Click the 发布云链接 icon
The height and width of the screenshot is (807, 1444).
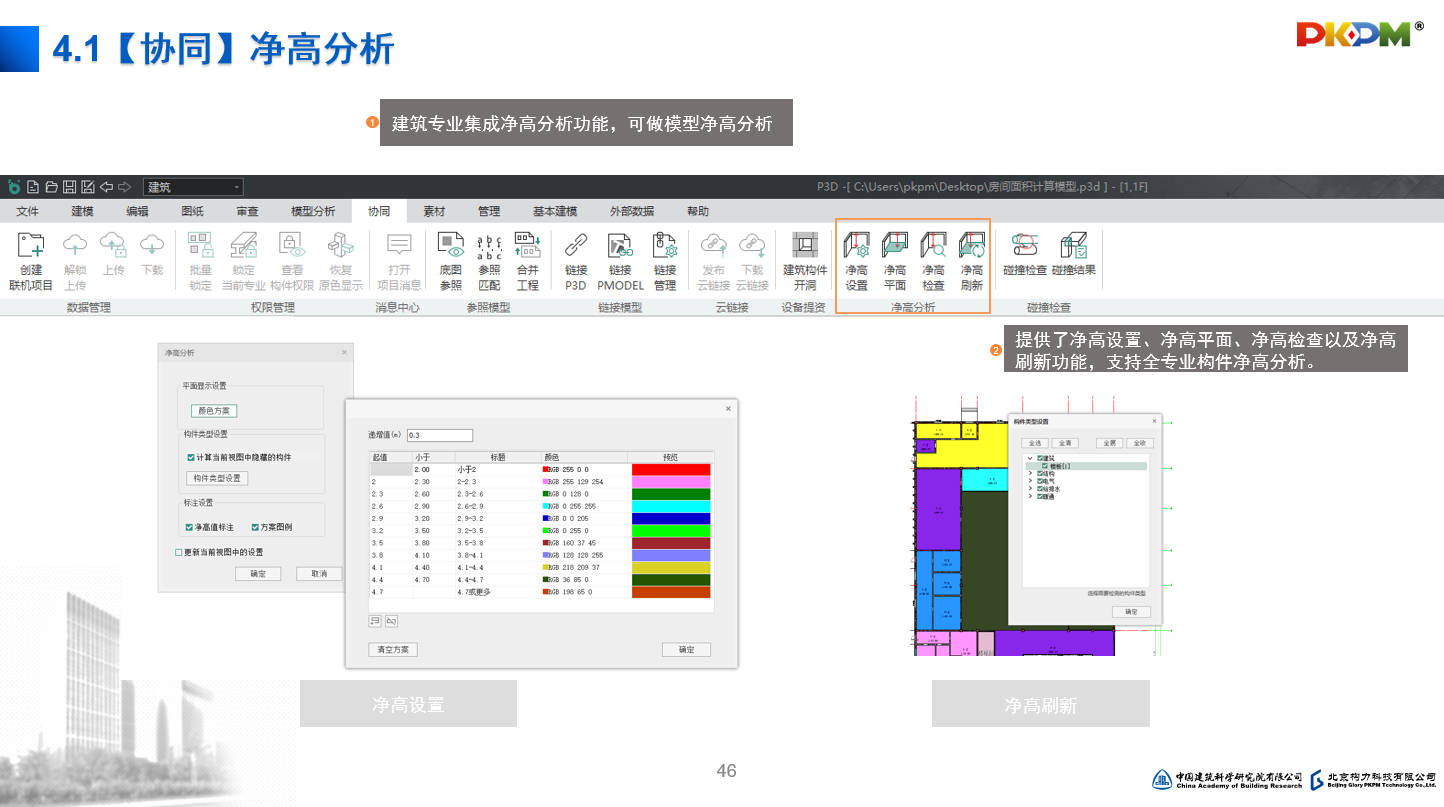pyautogui.click(x=714, y=245)
